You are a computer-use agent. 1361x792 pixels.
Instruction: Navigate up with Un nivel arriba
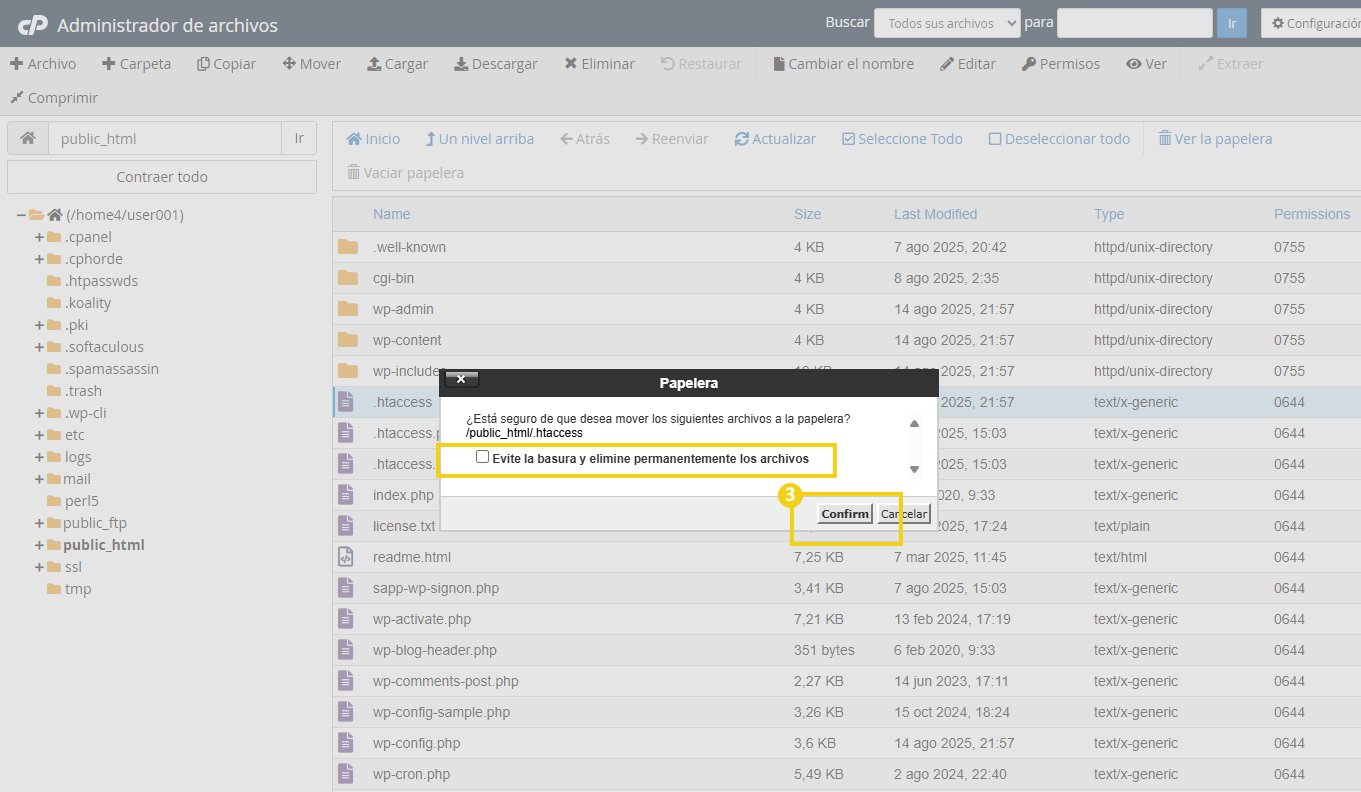(479, 139)
